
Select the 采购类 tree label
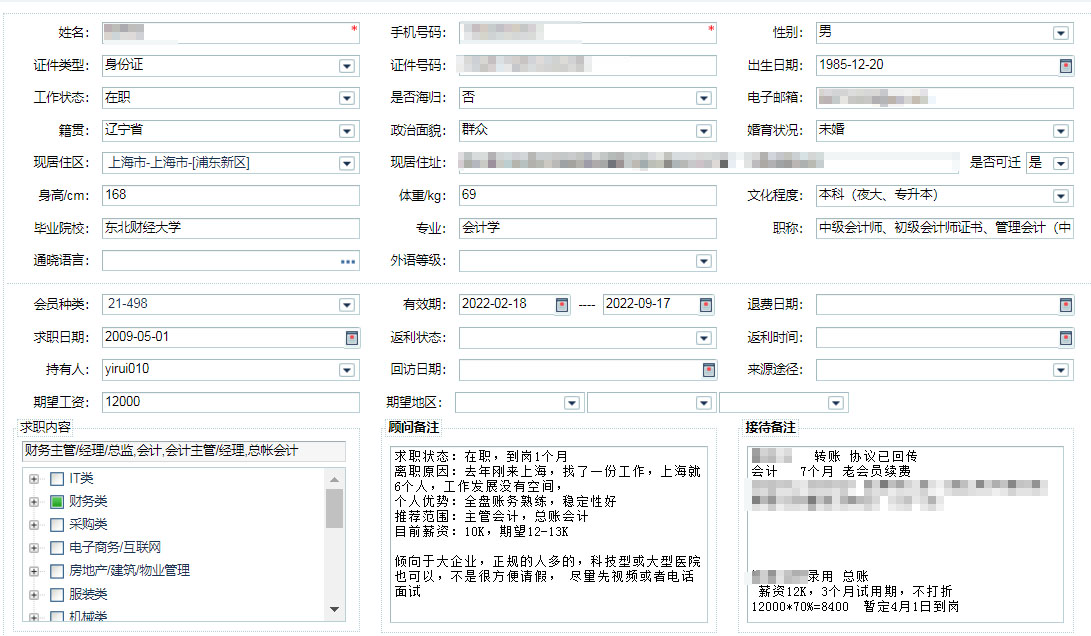[x=88, y=525]
